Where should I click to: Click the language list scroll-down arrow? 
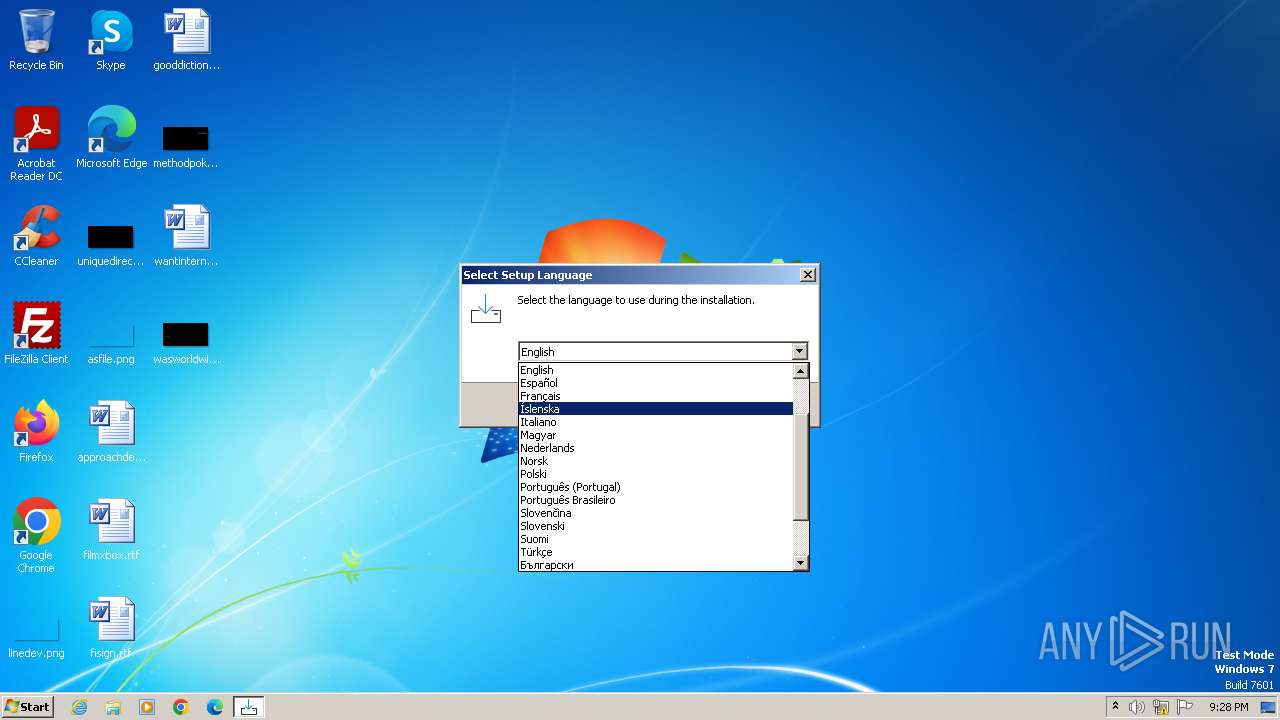click(800, 563)
